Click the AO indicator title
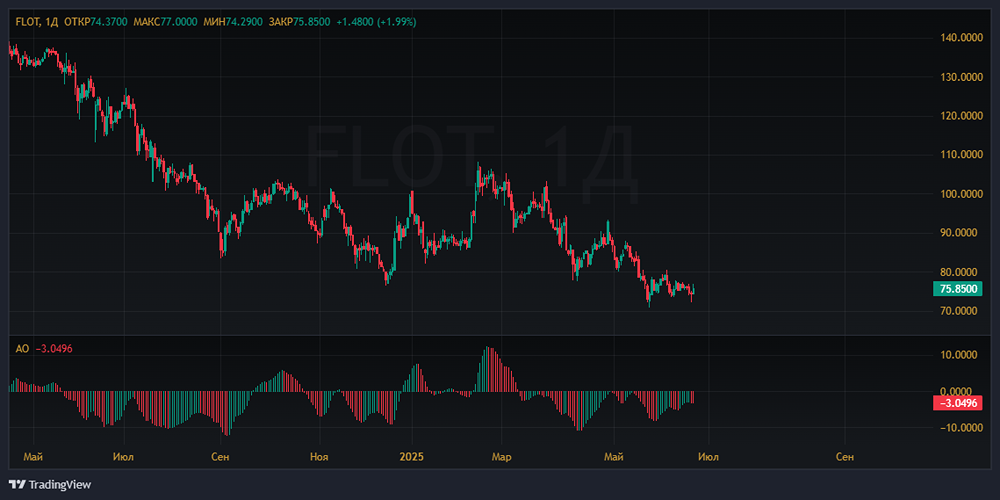 coord(22,349)
